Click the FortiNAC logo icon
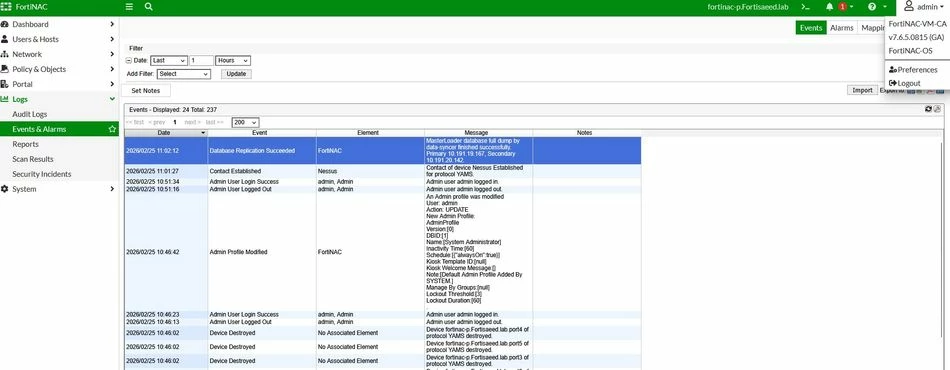The image size is (950, 370). click(6, 7)
